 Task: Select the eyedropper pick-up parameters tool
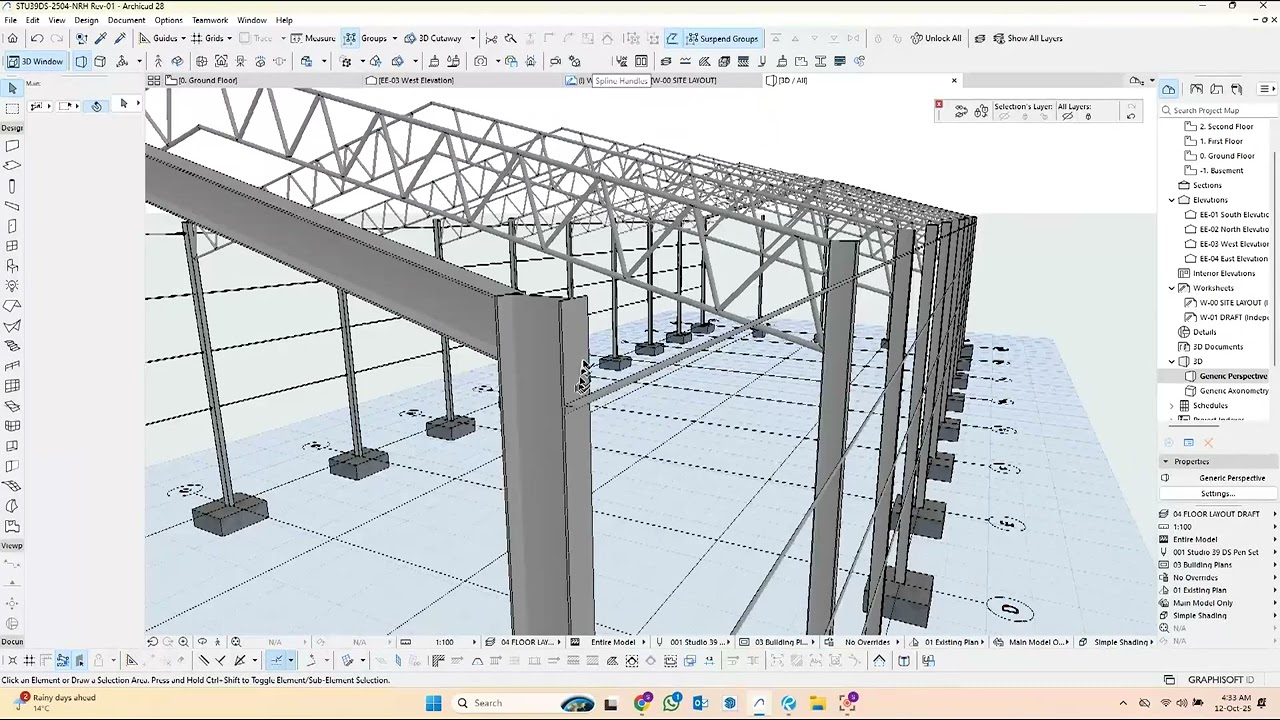101,38
